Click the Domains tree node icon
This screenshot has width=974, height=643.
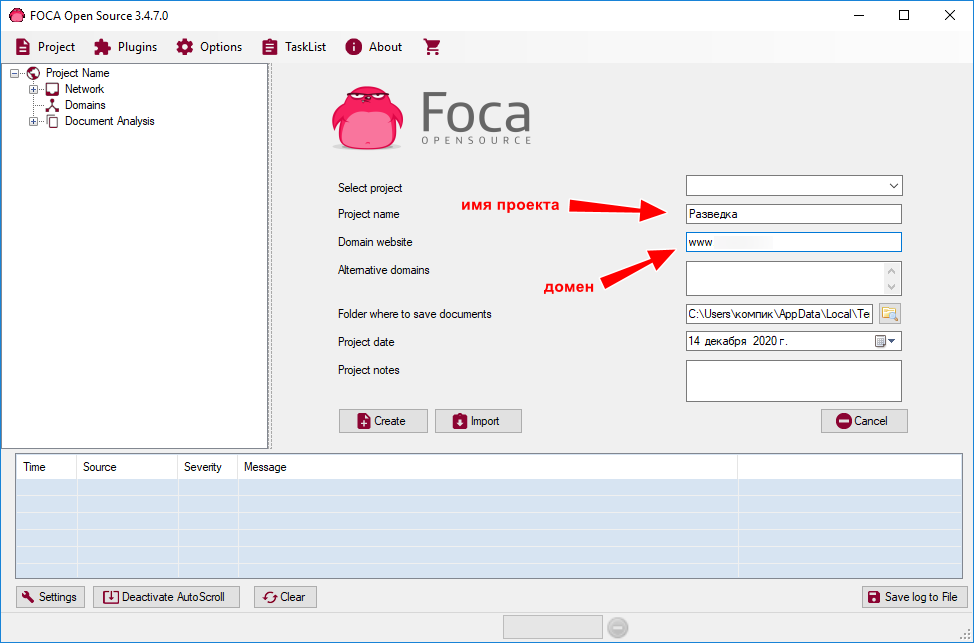click(53, 106)
